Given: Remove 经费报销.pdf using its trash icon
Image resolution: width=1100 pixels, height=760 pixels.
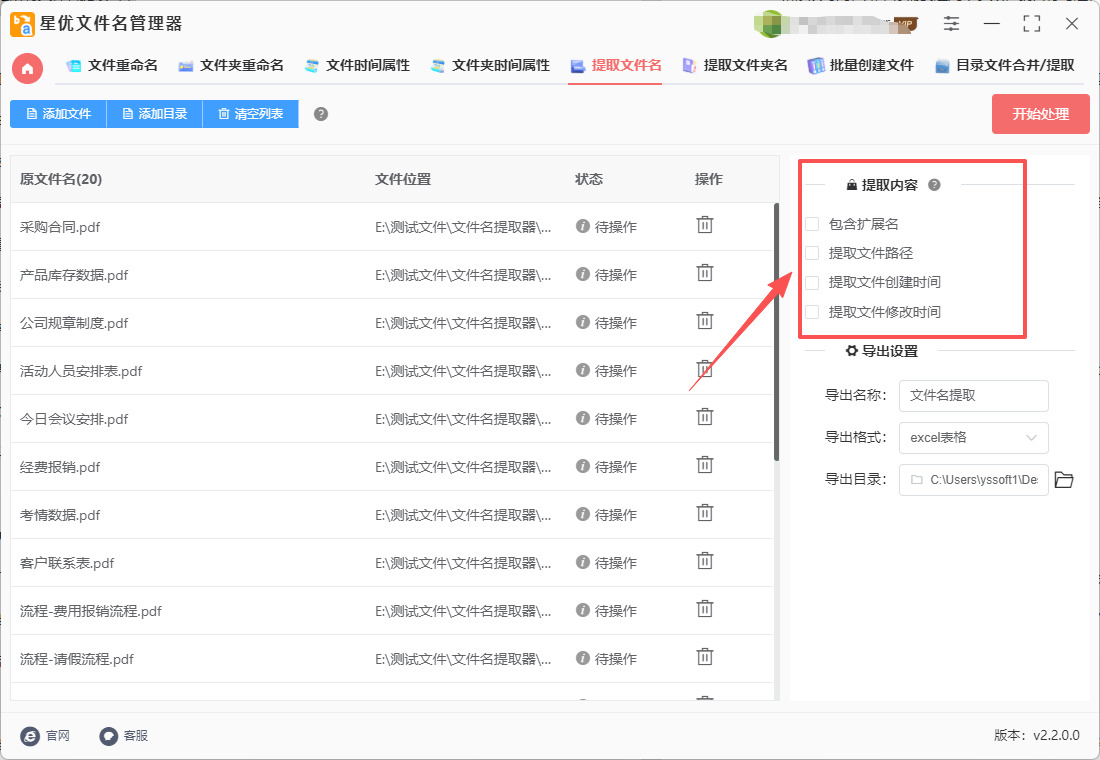Looking at the screenshot, I should point(705,465).
